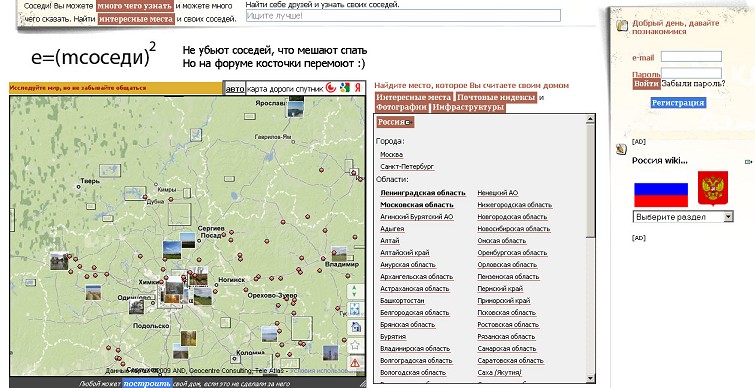Viewport: 755px width, 388px height.
Task: Expand the Россия wiki panel arrow
Action: point(748,162)
